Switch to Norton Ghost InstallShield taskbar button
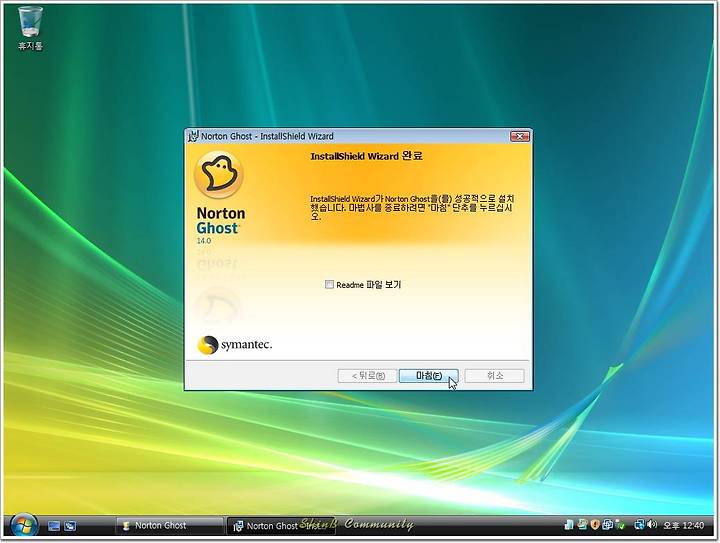The height and width of the screenshot is (543, 720). point(281,526)
